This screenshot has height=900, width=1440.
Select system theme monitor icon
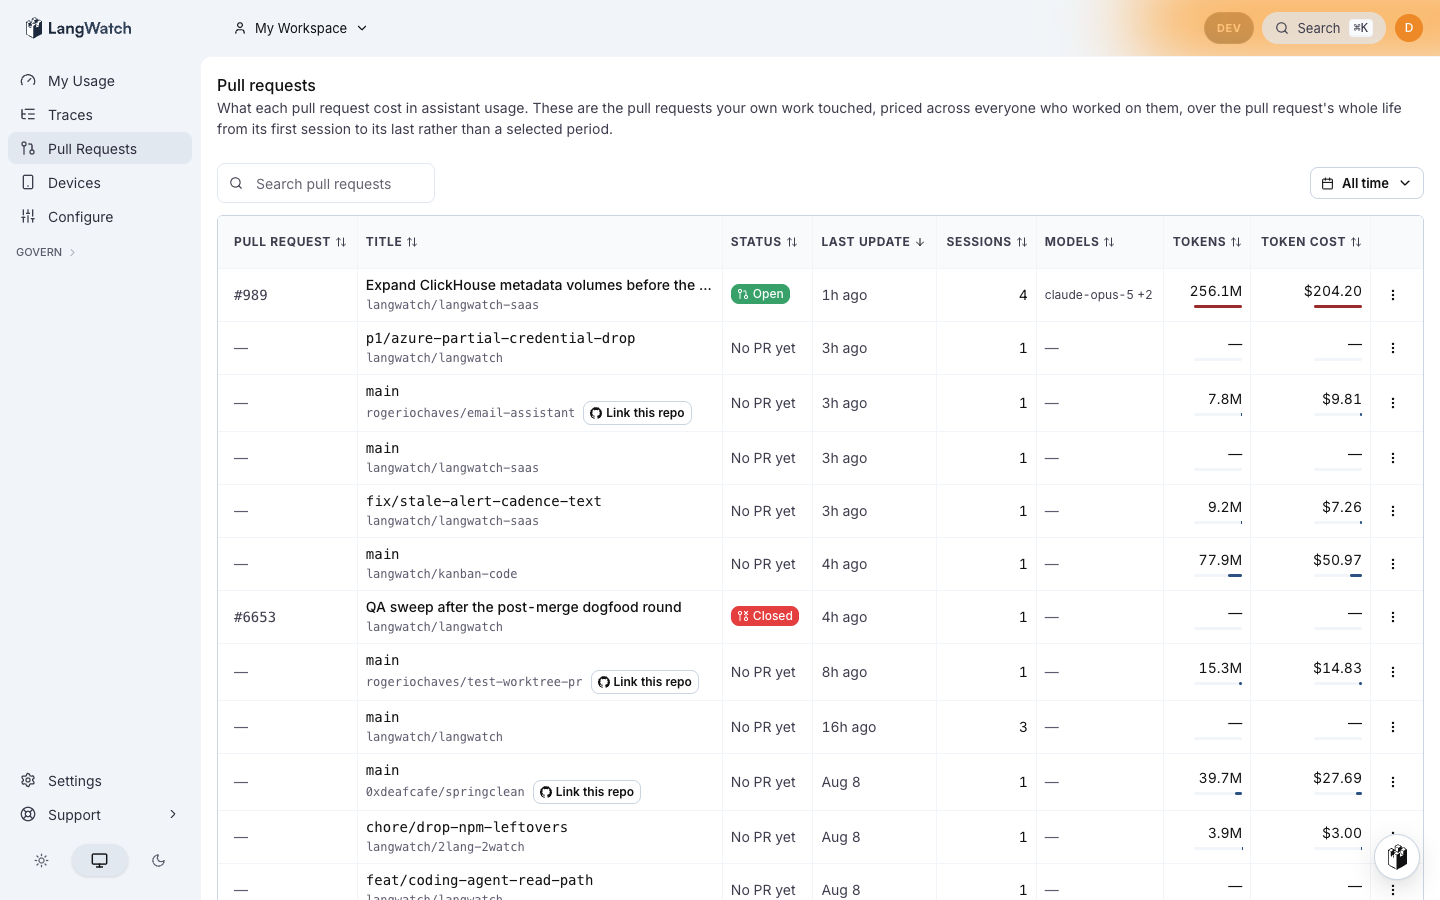click(100, 860)
